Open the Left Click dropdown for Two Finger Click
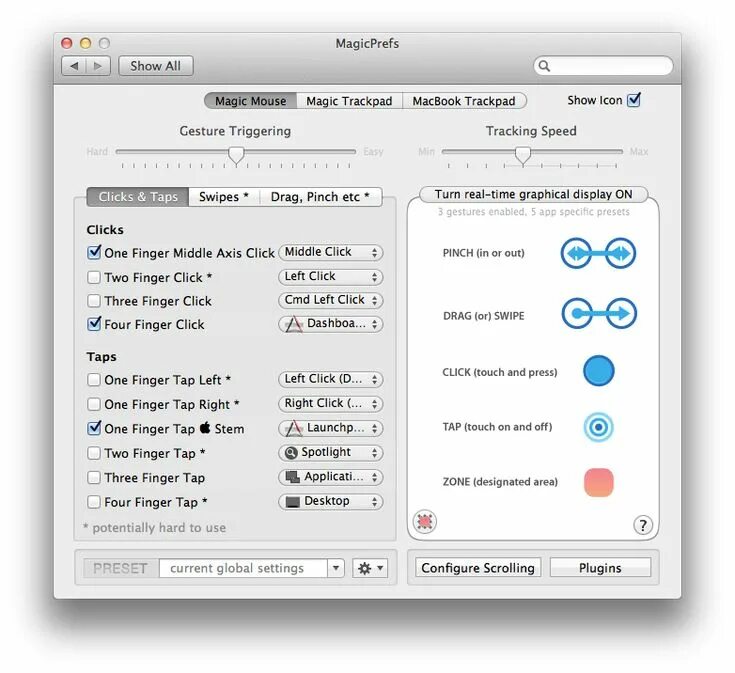This screenshot has width=735, height=673. point(330,277)
